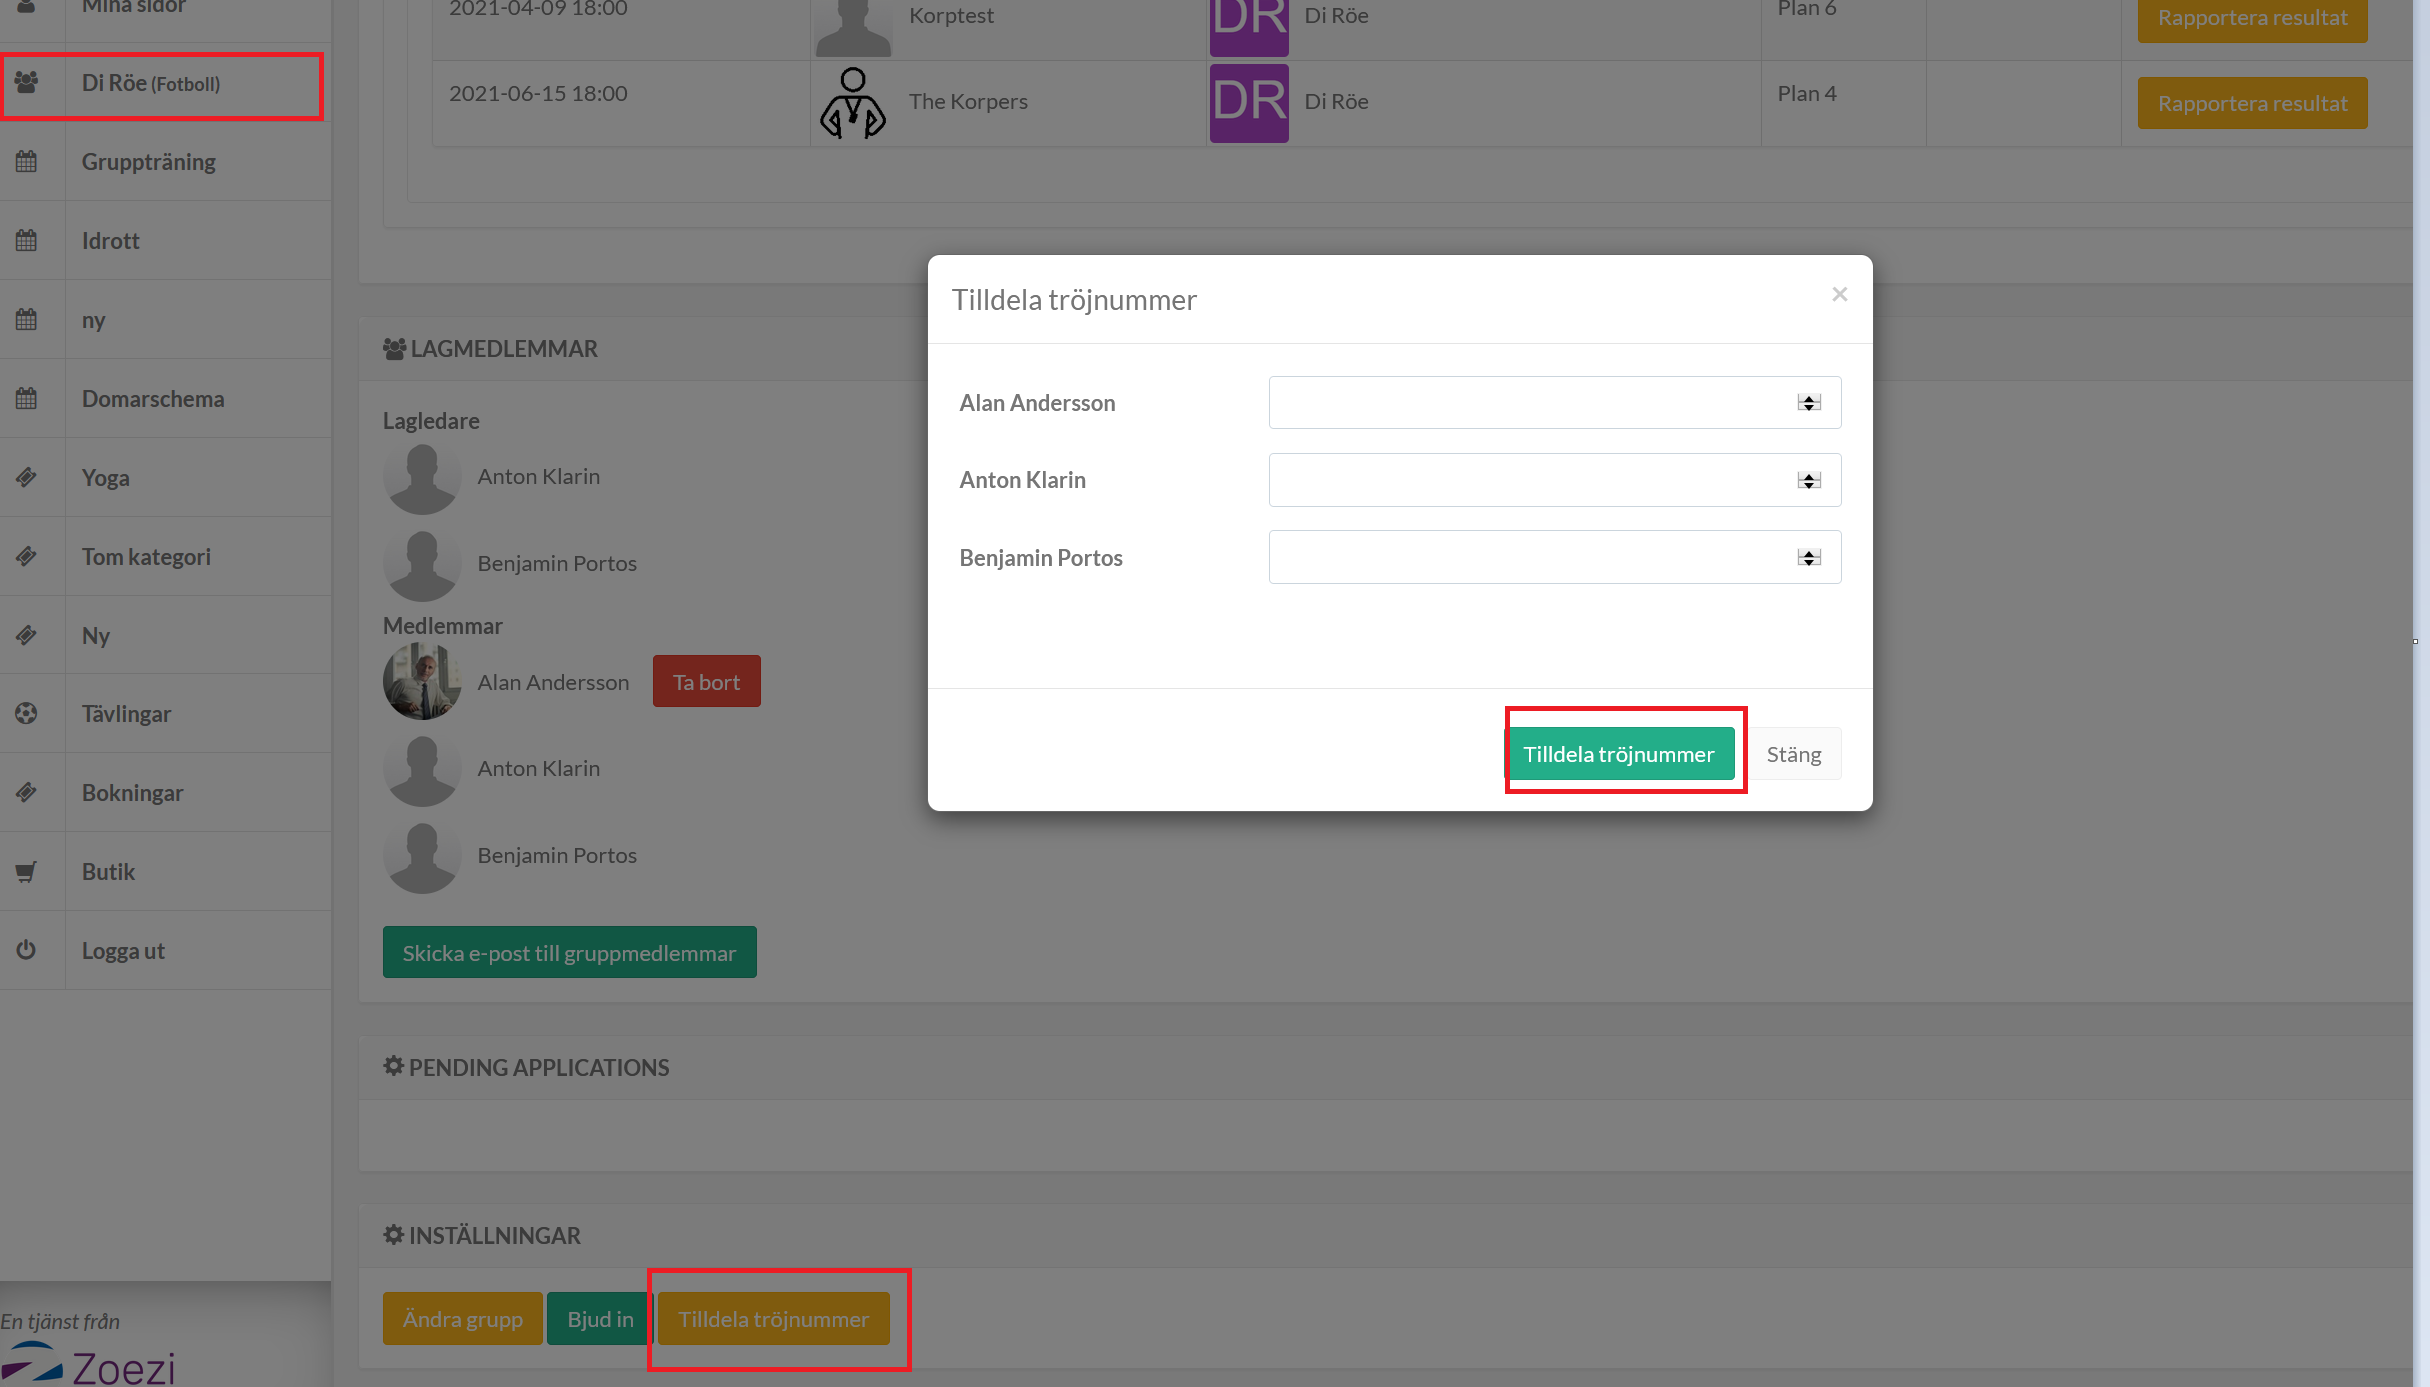
Task: Click The Korpers team logo
Action: (852, 102)
